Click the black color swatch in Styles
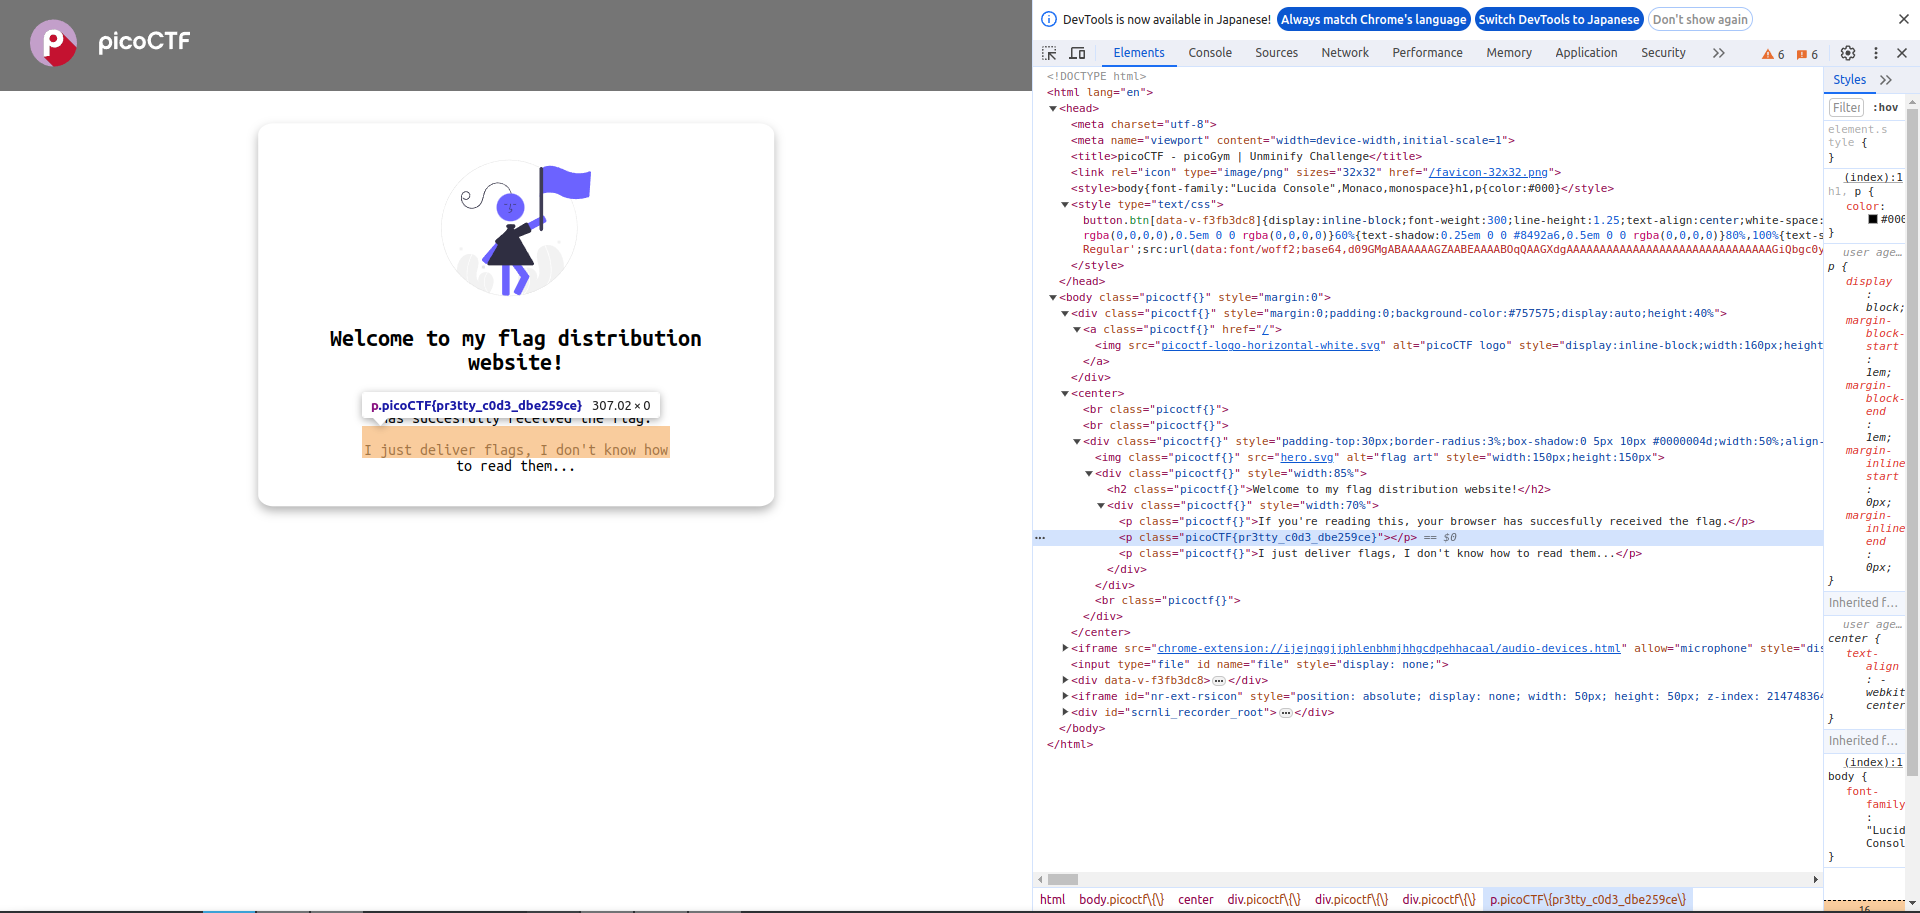This screenshot has height=913, width=1920. [x=1873, y=219]
